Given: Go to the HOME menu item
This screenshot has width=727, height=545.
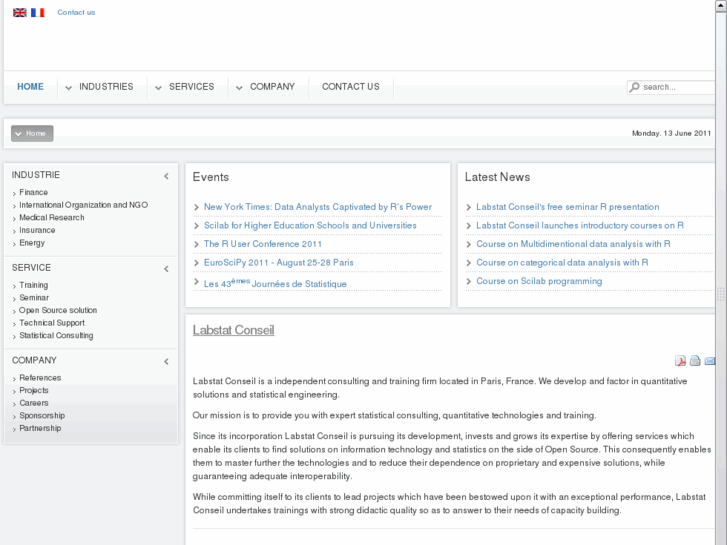Looking at the screenshot, I should [x=30, y=87].
